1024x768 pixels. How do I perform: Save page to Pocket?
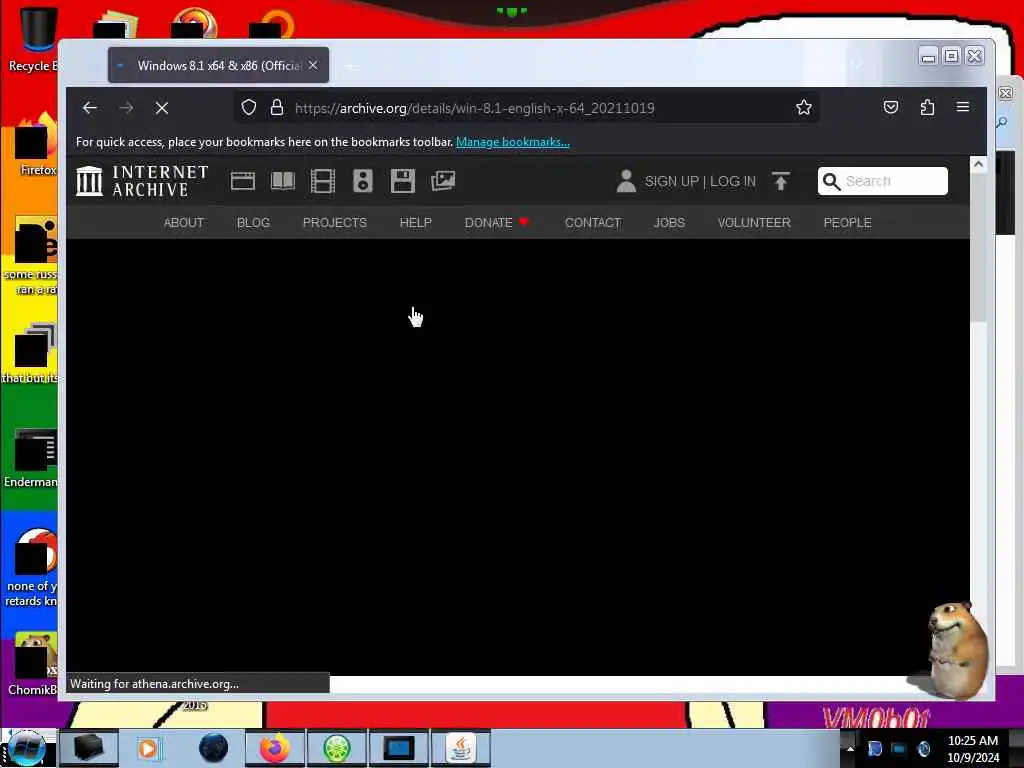(891, 107)
